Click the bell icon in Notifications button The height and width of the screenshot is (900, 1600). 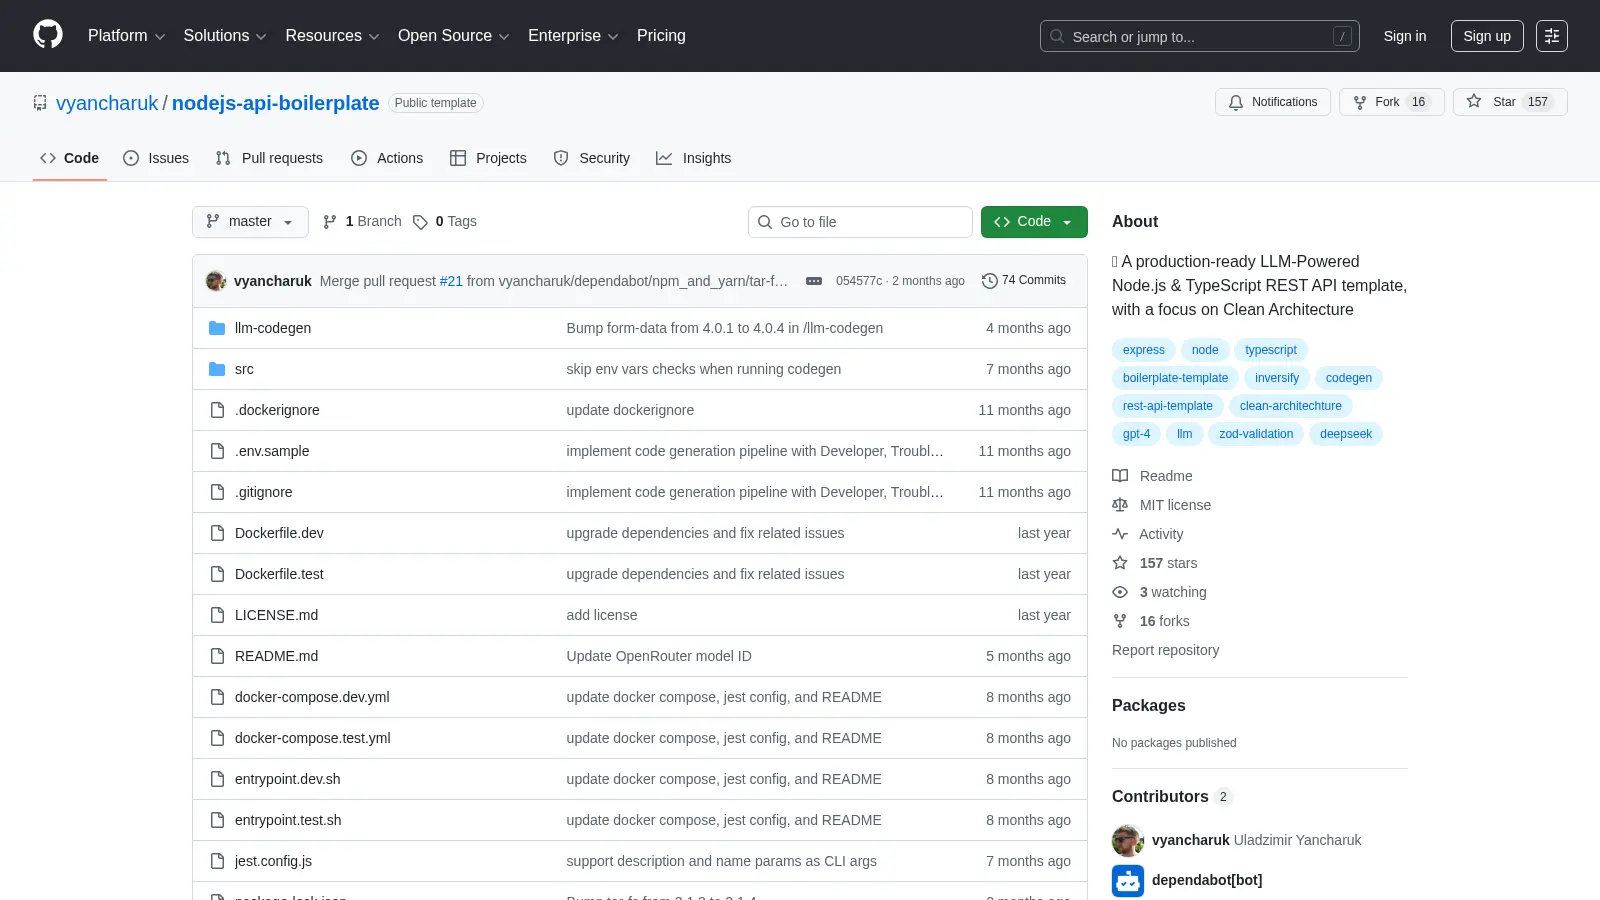[1236, 102]
